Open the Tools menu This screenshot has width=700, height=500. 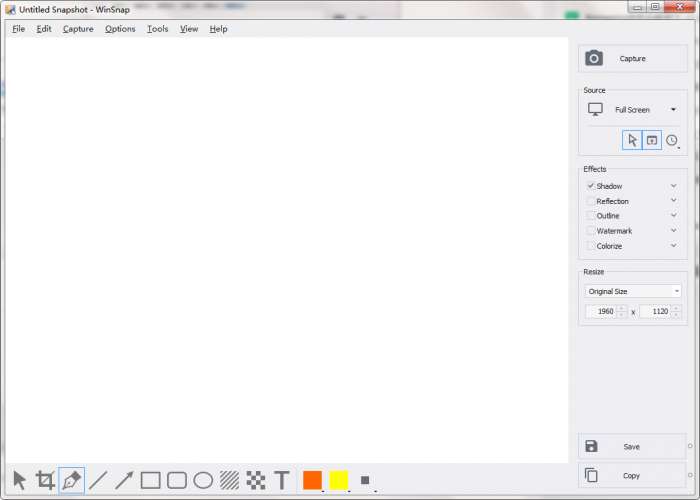click(x=158, y=29)
